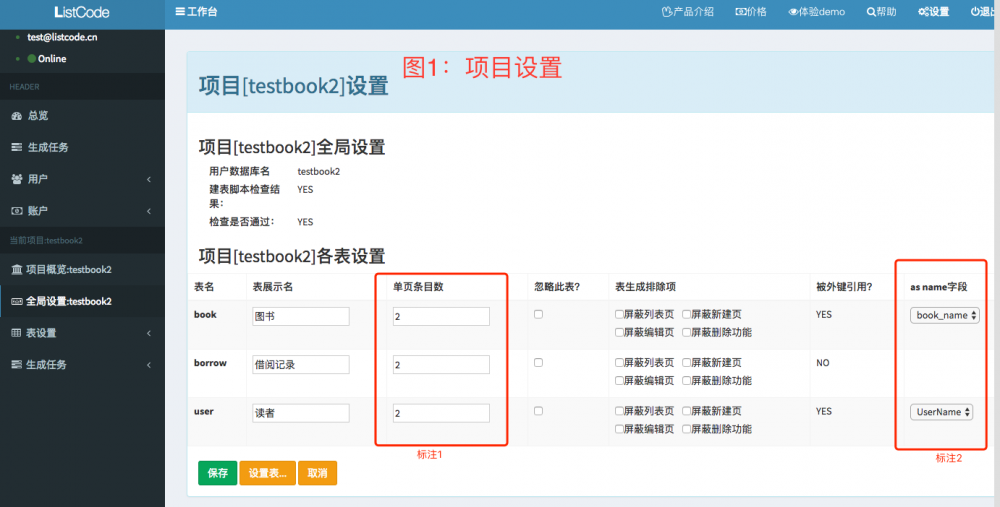Screen dimensions: 1000x507
Task: Toggle 忽略此表 checkbox for book row
Action: (538, 314)
